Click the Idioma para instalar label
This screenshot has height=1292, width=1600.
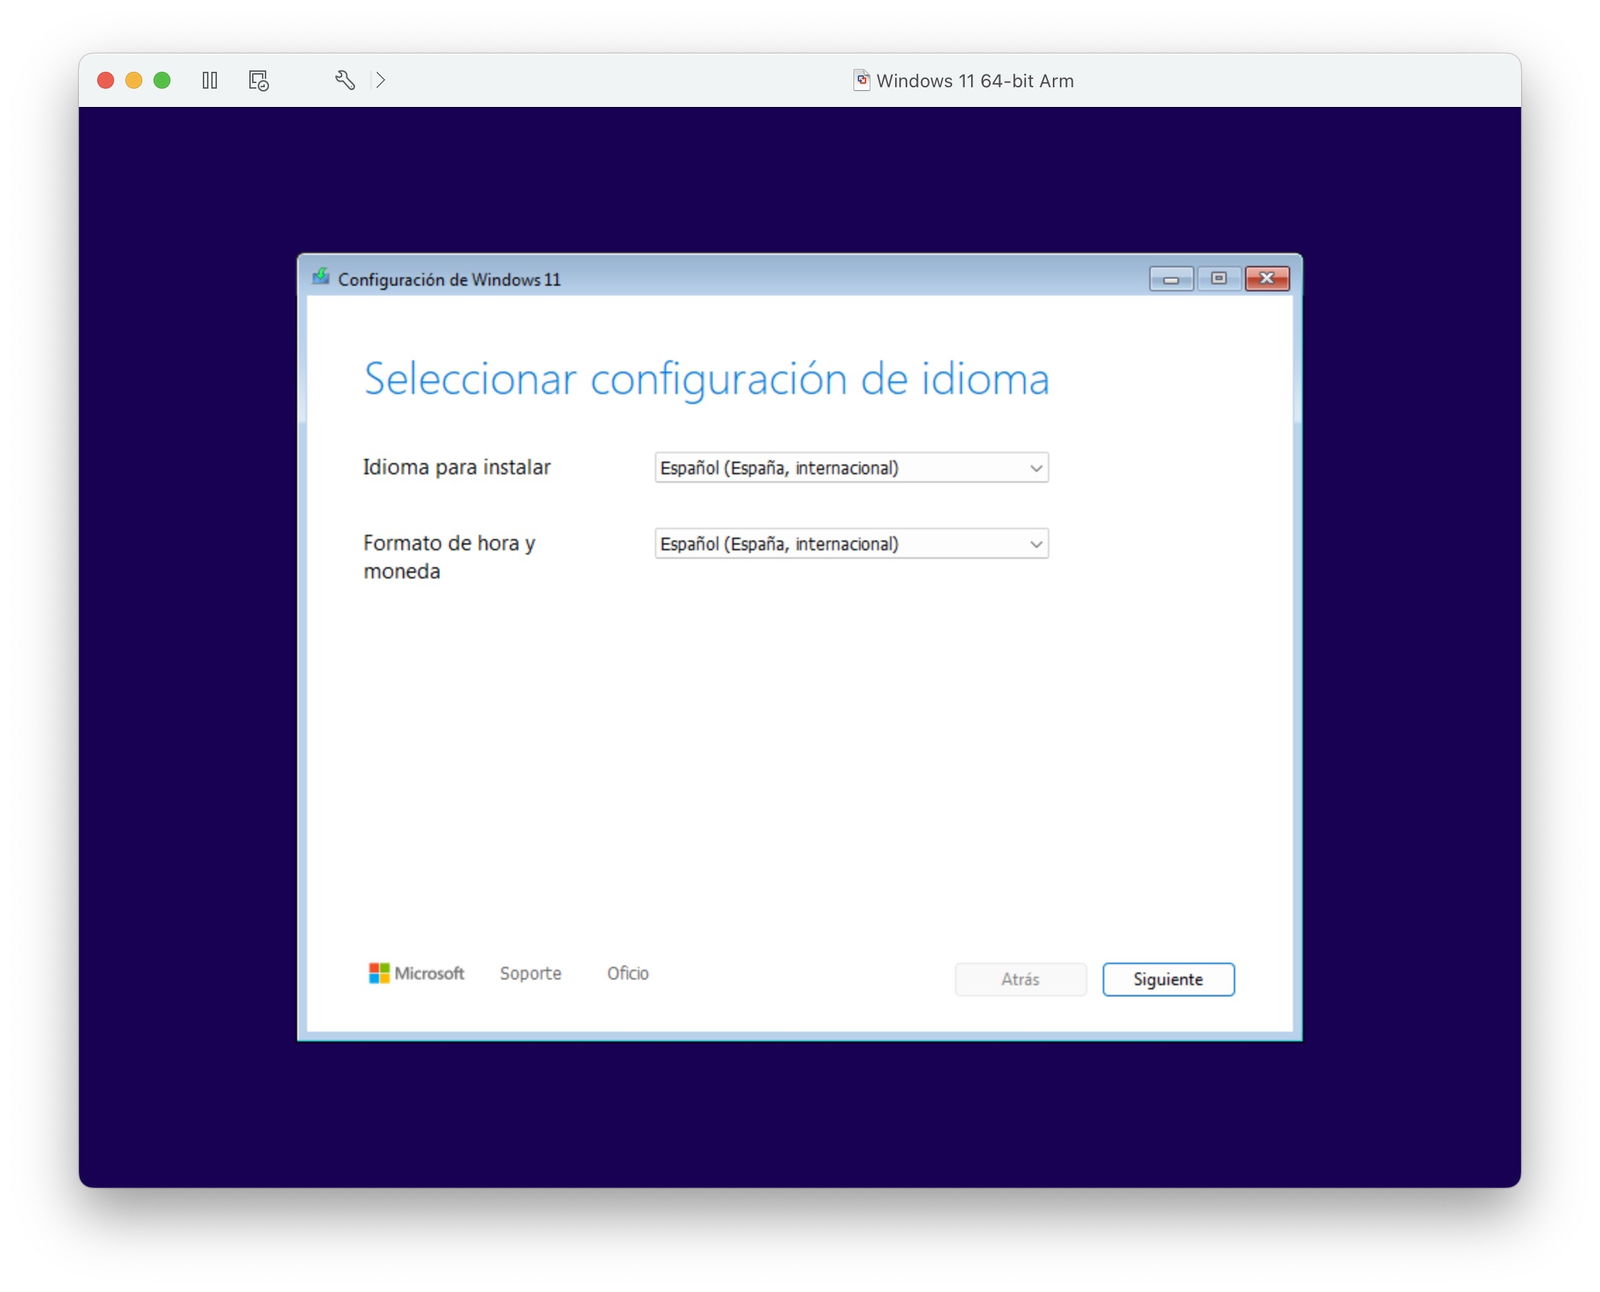click(x=457, y=467)
